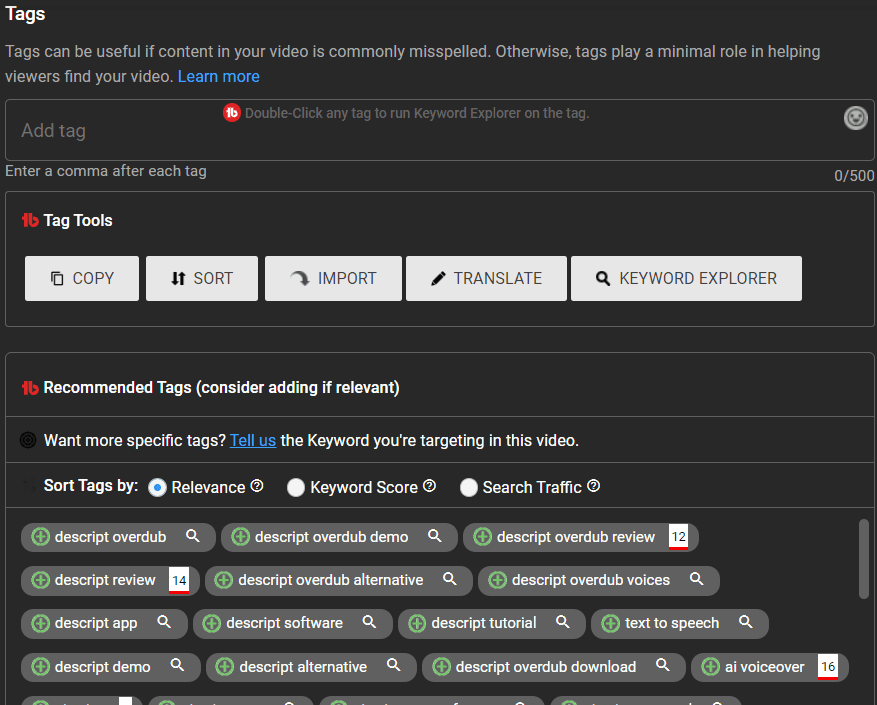Image resolution: width=877 pixels, height=705 pixels.
Task: Sort tags by Relevance
Action: coord(157,487)
